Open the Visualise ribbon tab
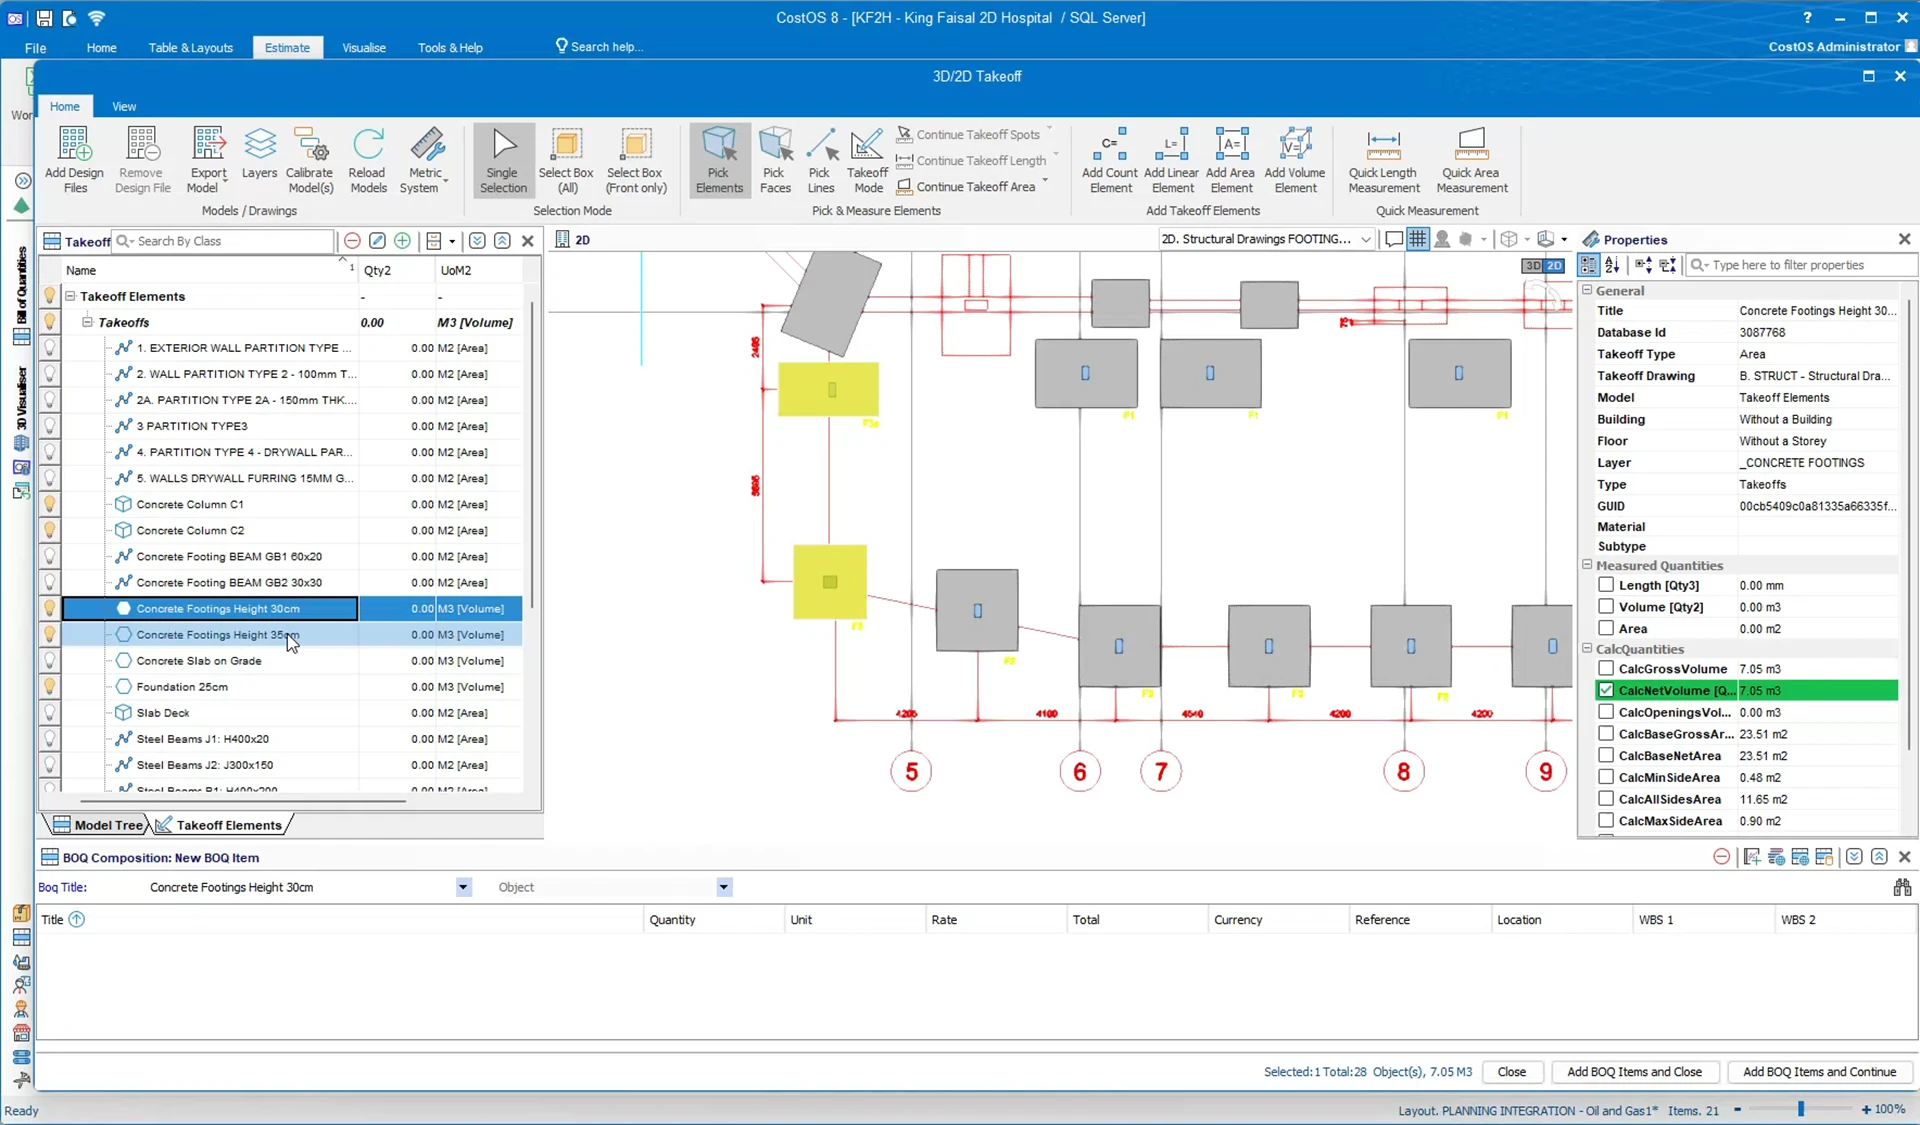The width and height of the screenshot is (1920, 1125). pos(363,47)
